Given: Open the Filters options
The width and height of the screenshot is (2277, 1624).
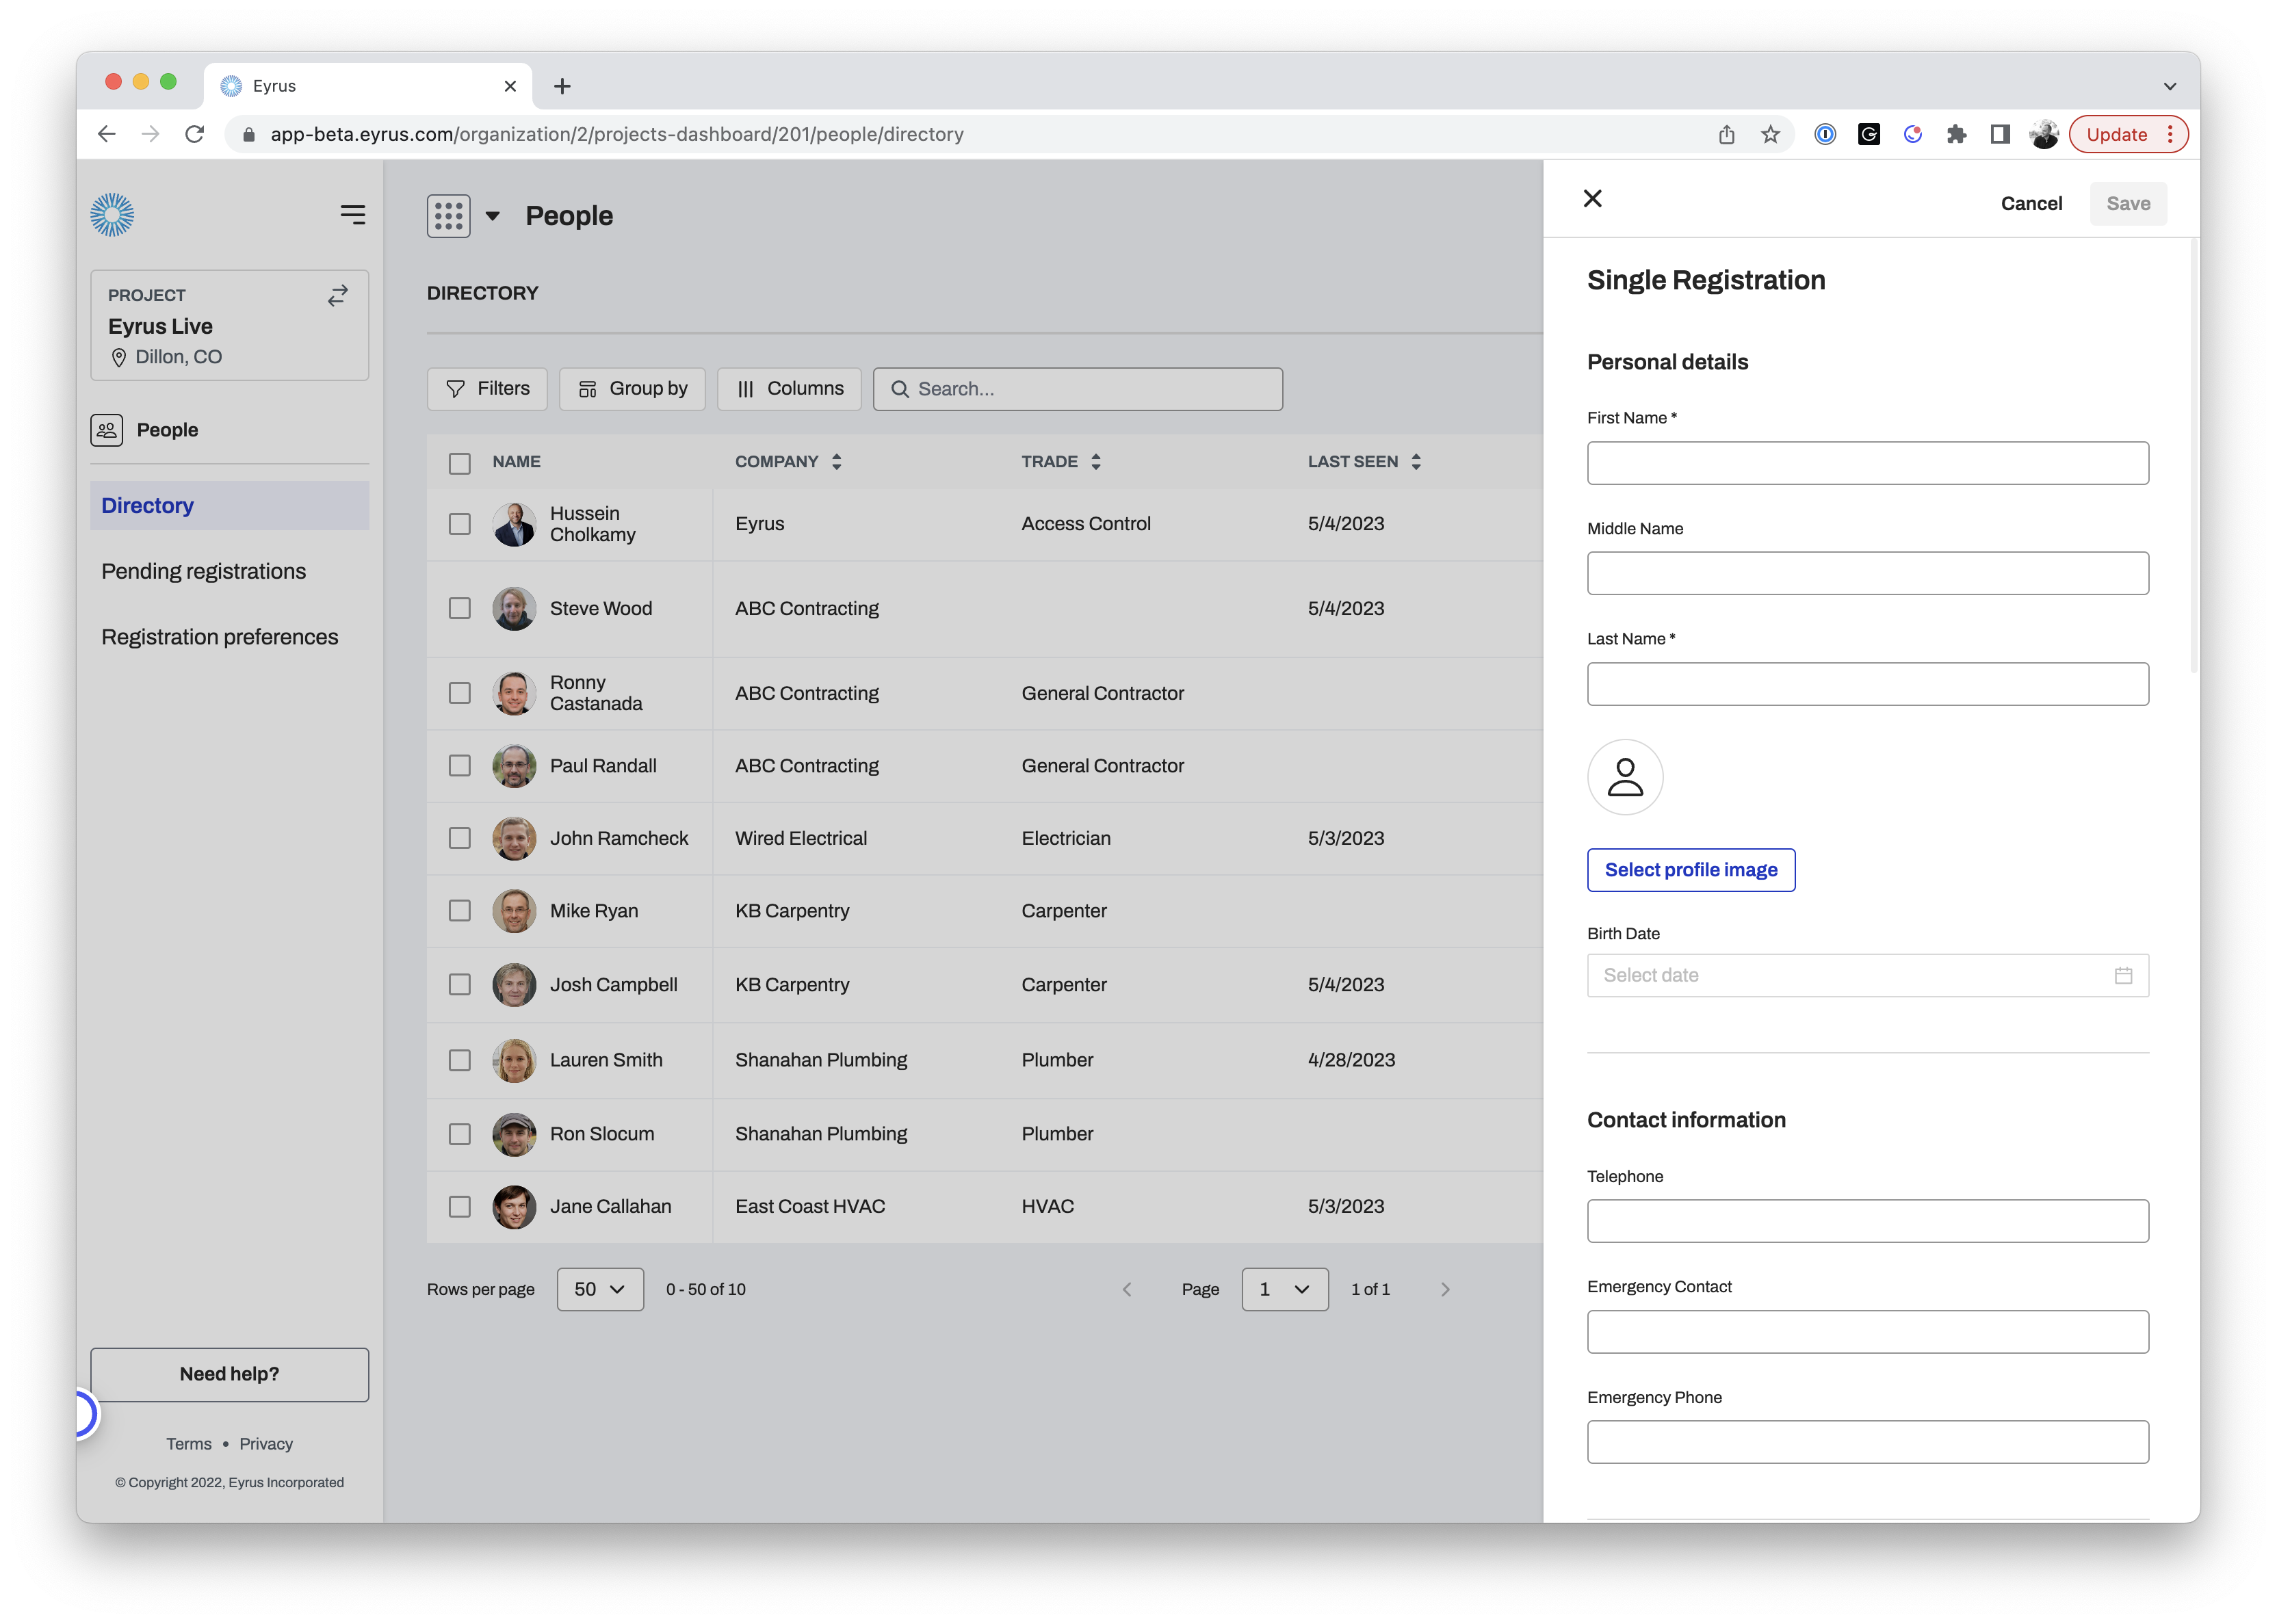Looking at the screenshot, I should [x=487, y=389].
